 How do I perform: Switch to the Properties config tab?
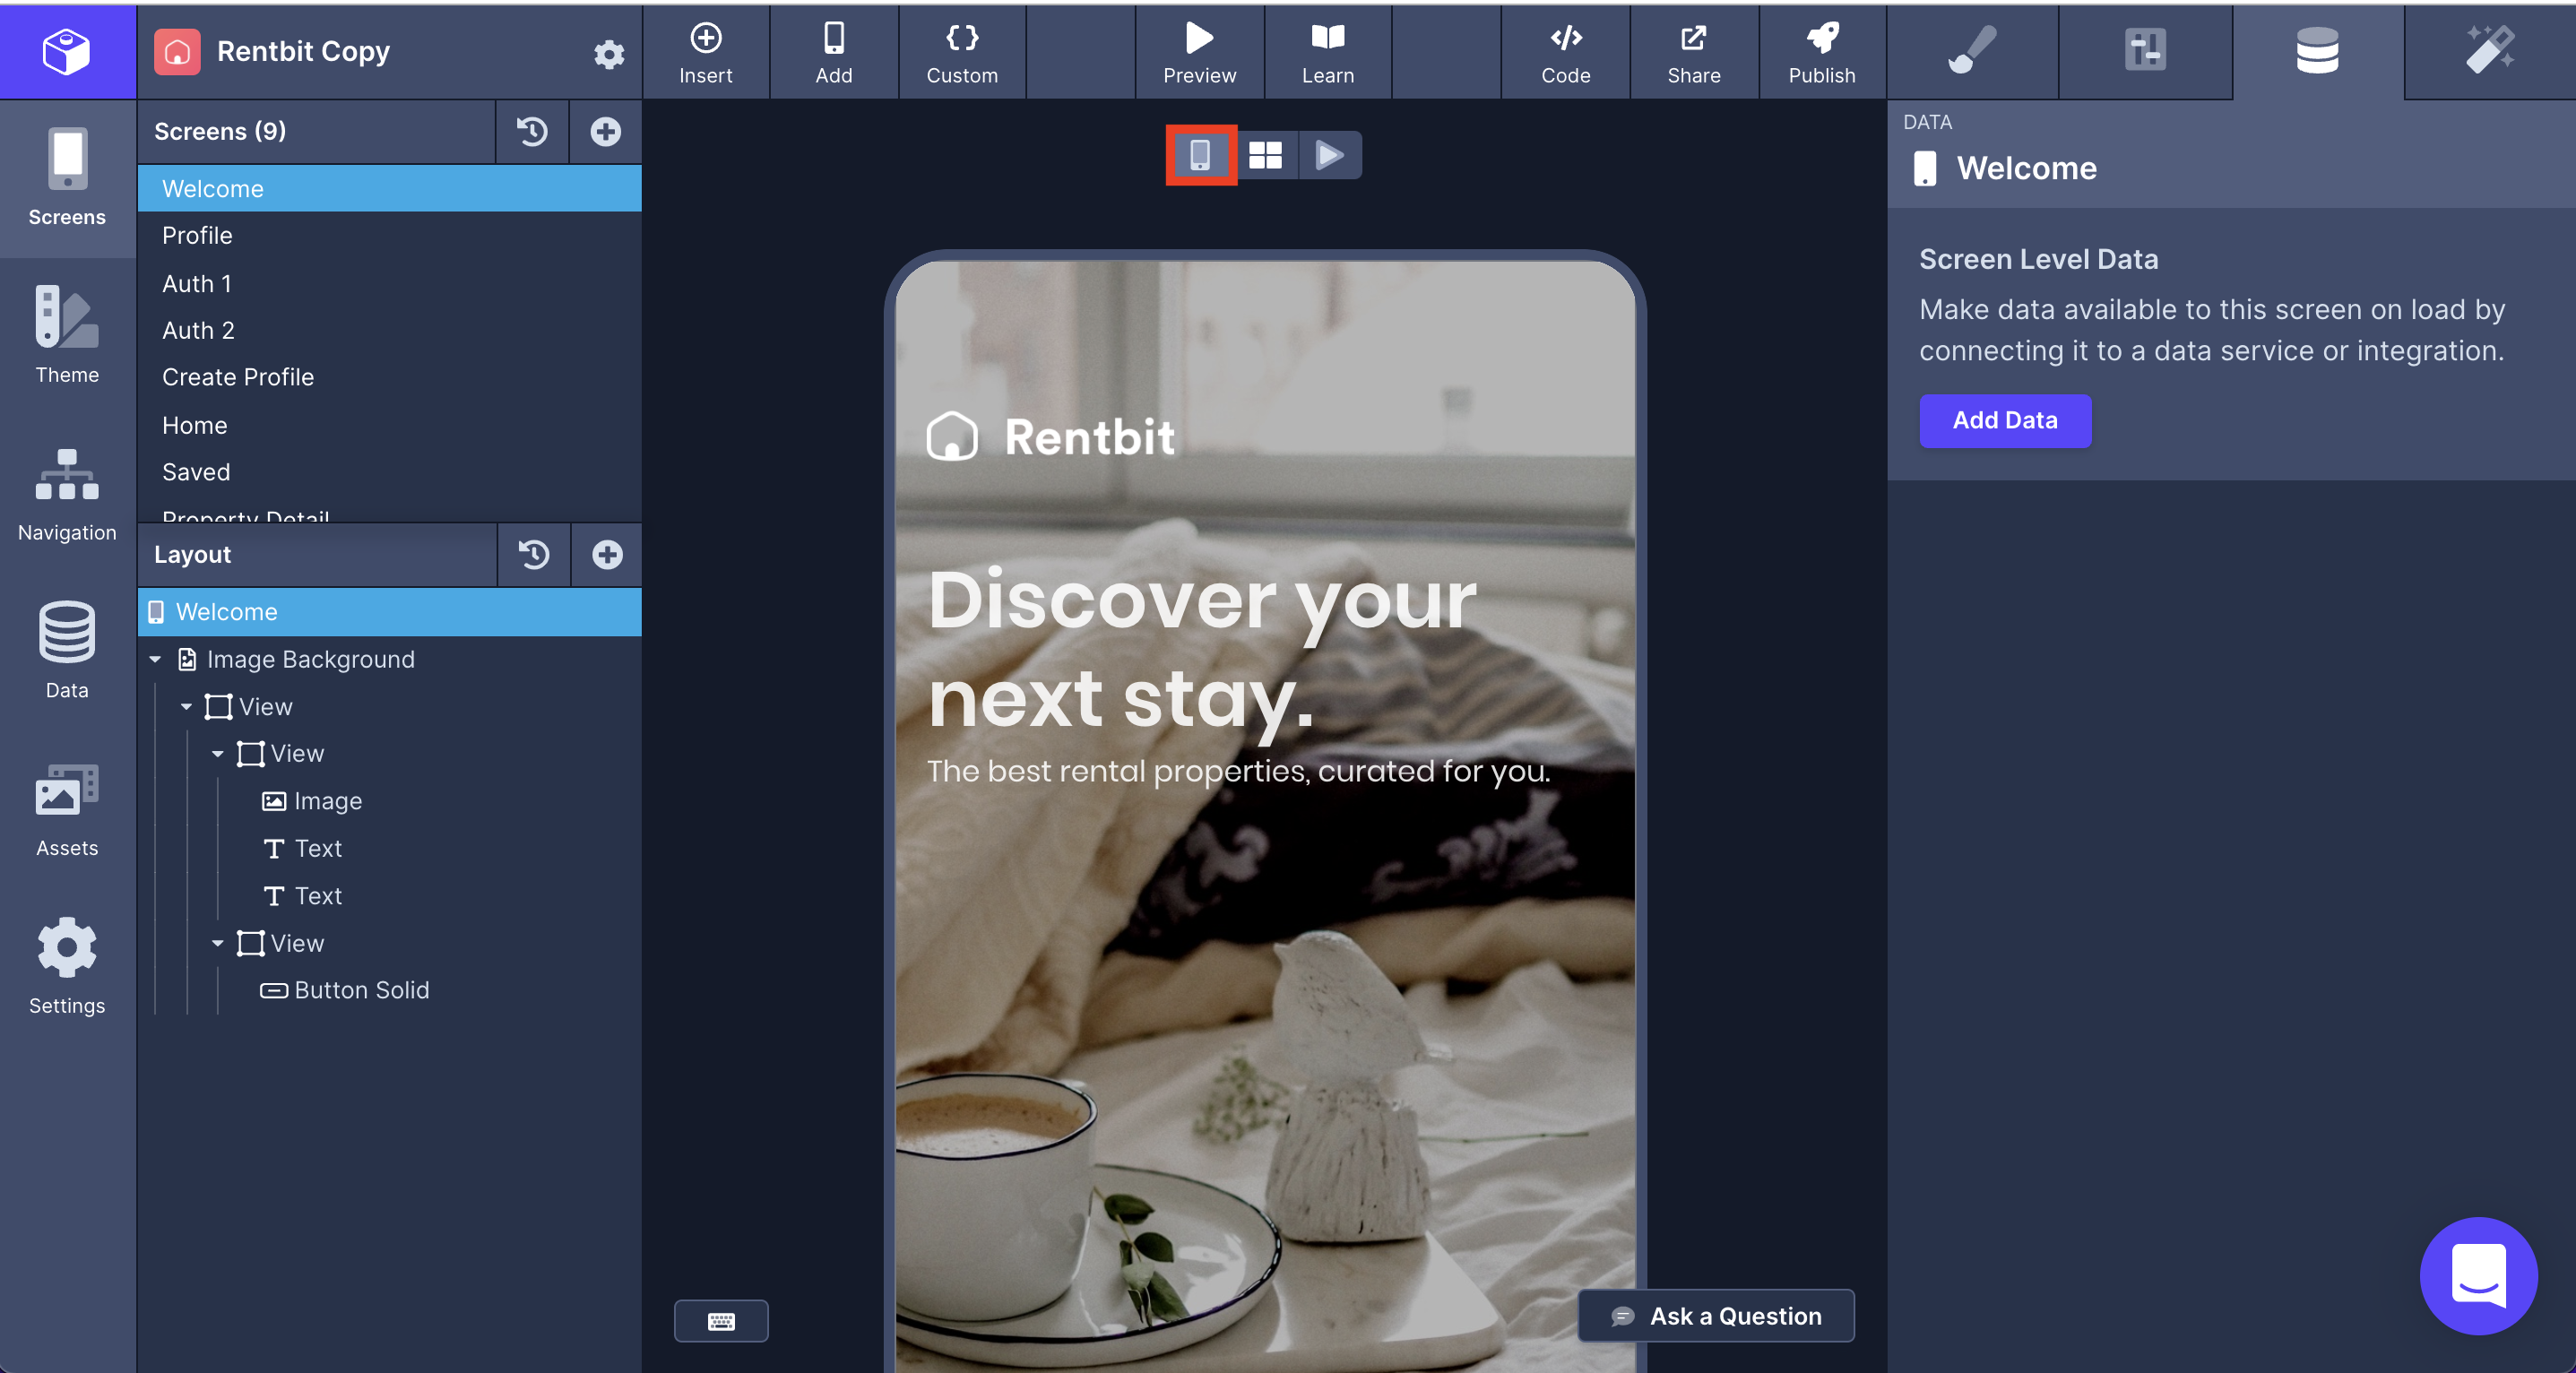click(x=2145, y=51)
